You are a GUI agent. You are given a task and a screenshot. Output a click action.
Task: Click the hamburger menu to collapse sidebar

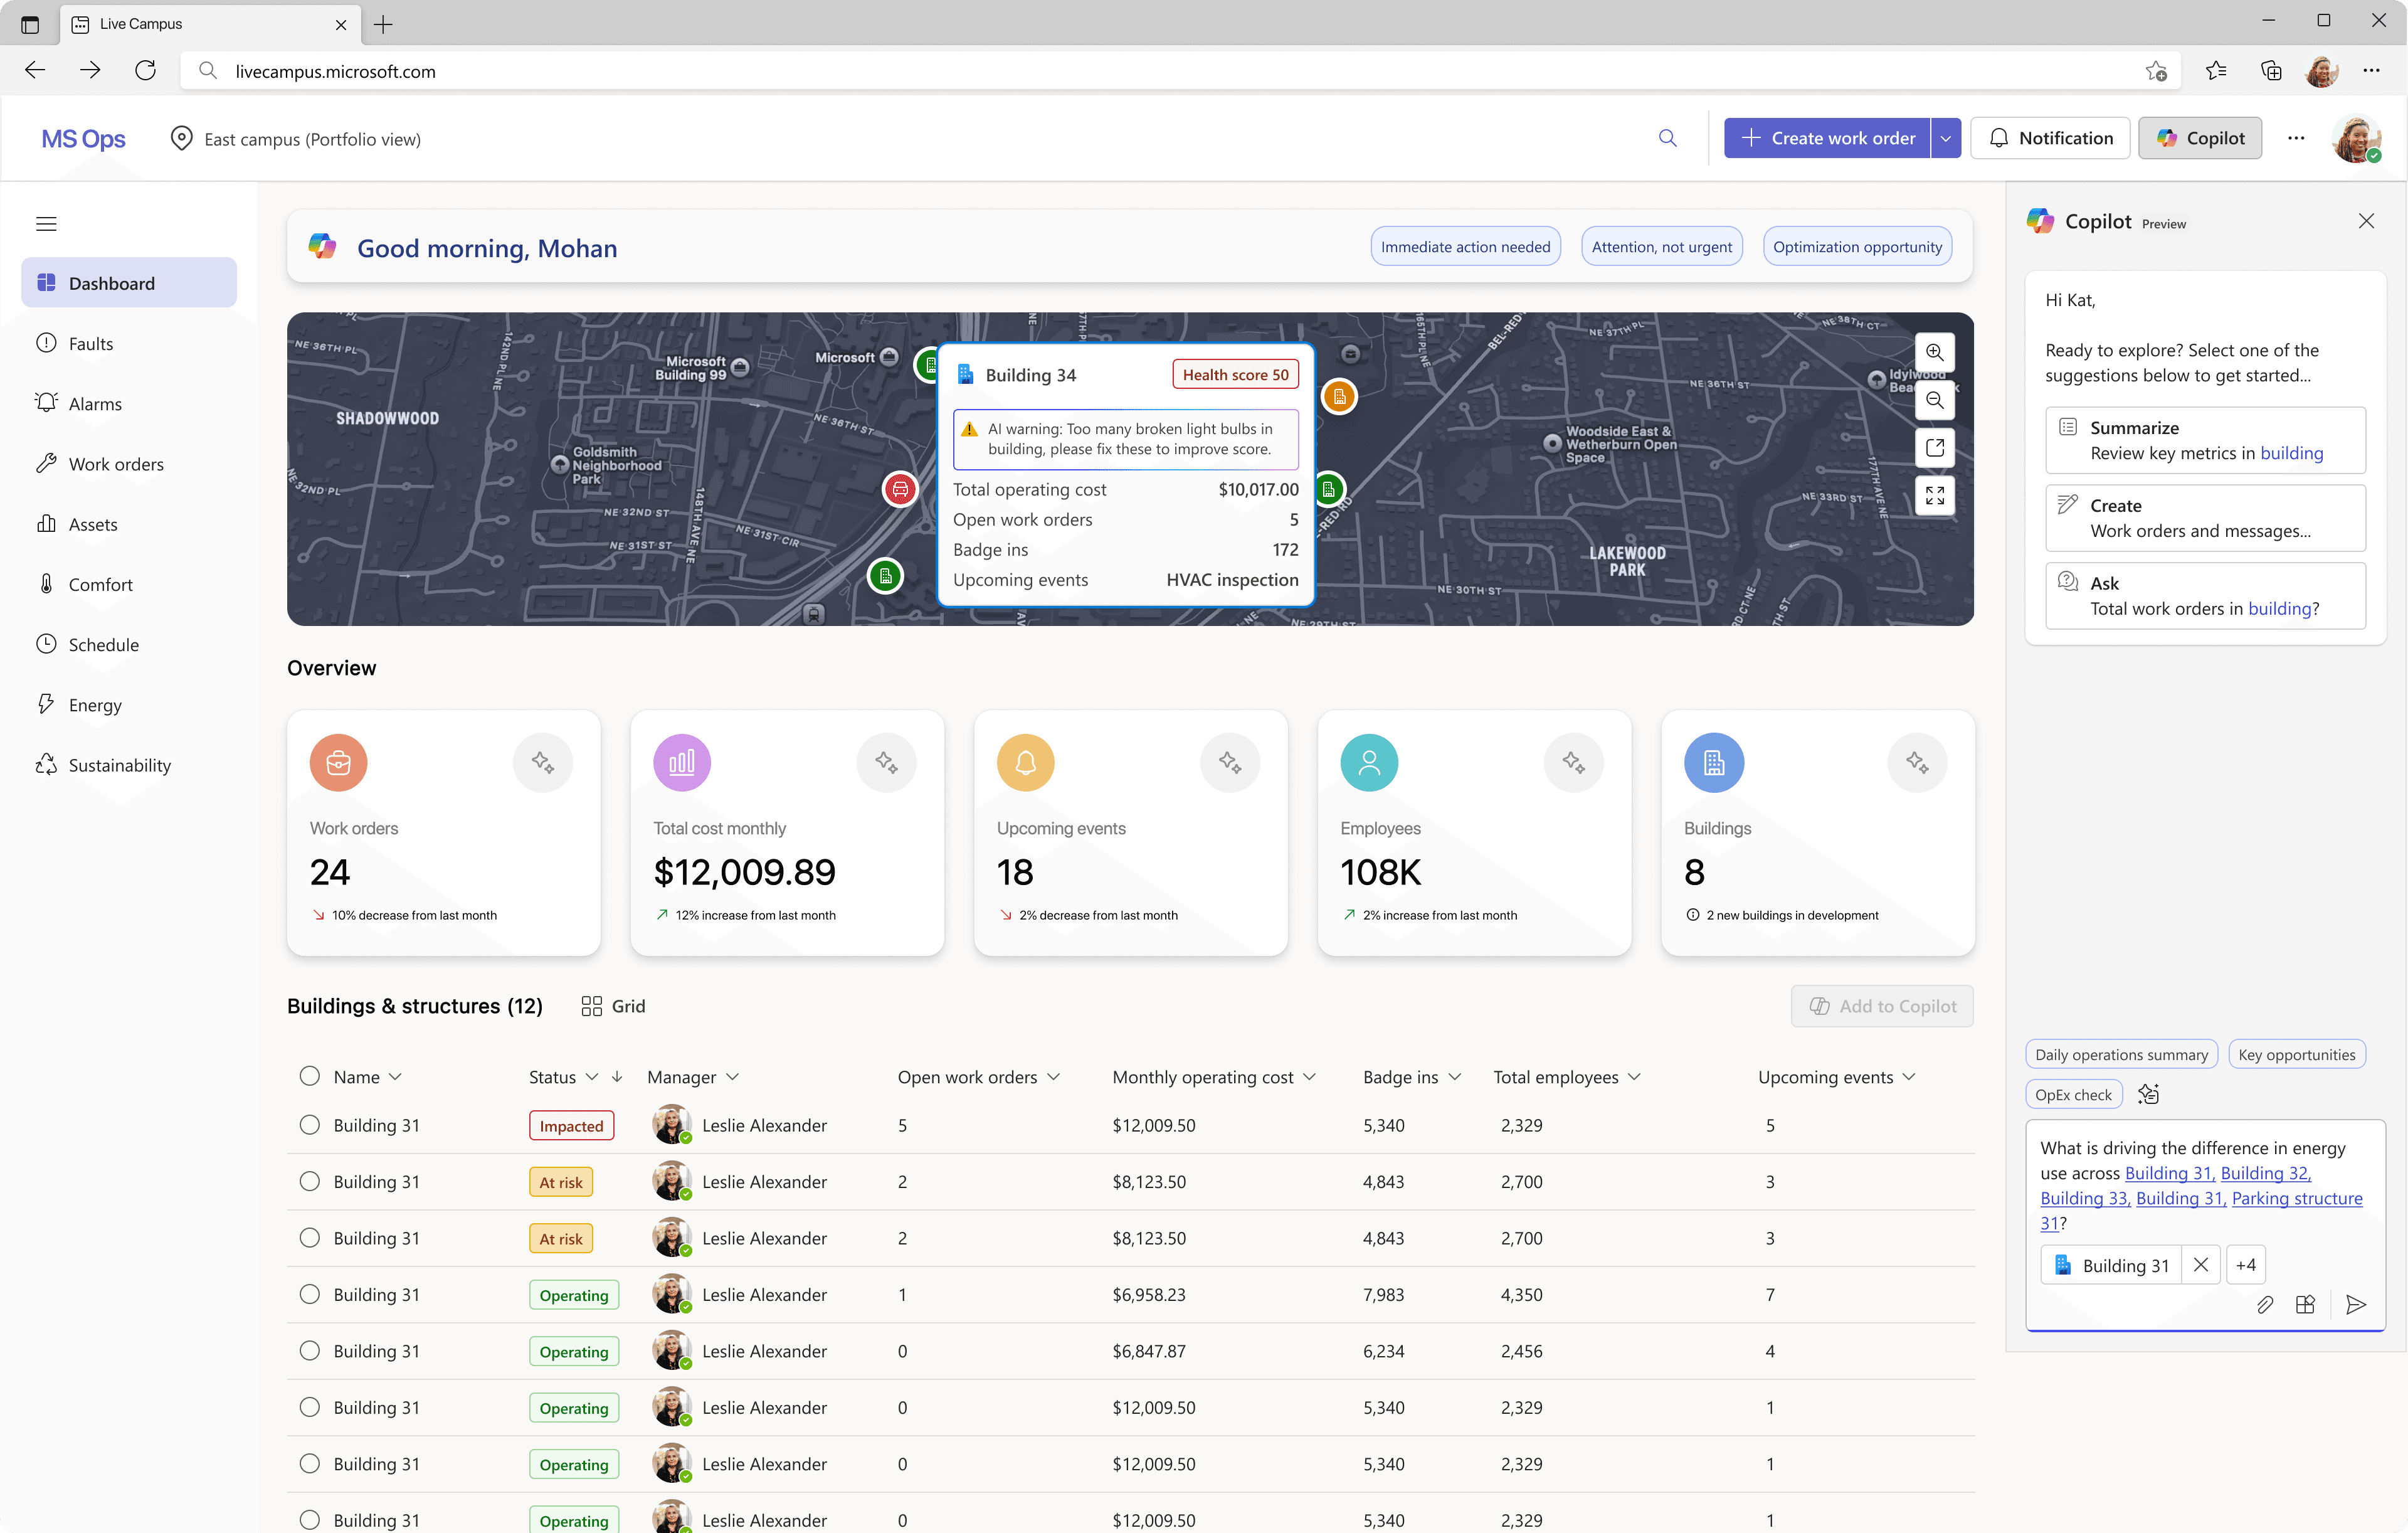click(x=46, y=224)
